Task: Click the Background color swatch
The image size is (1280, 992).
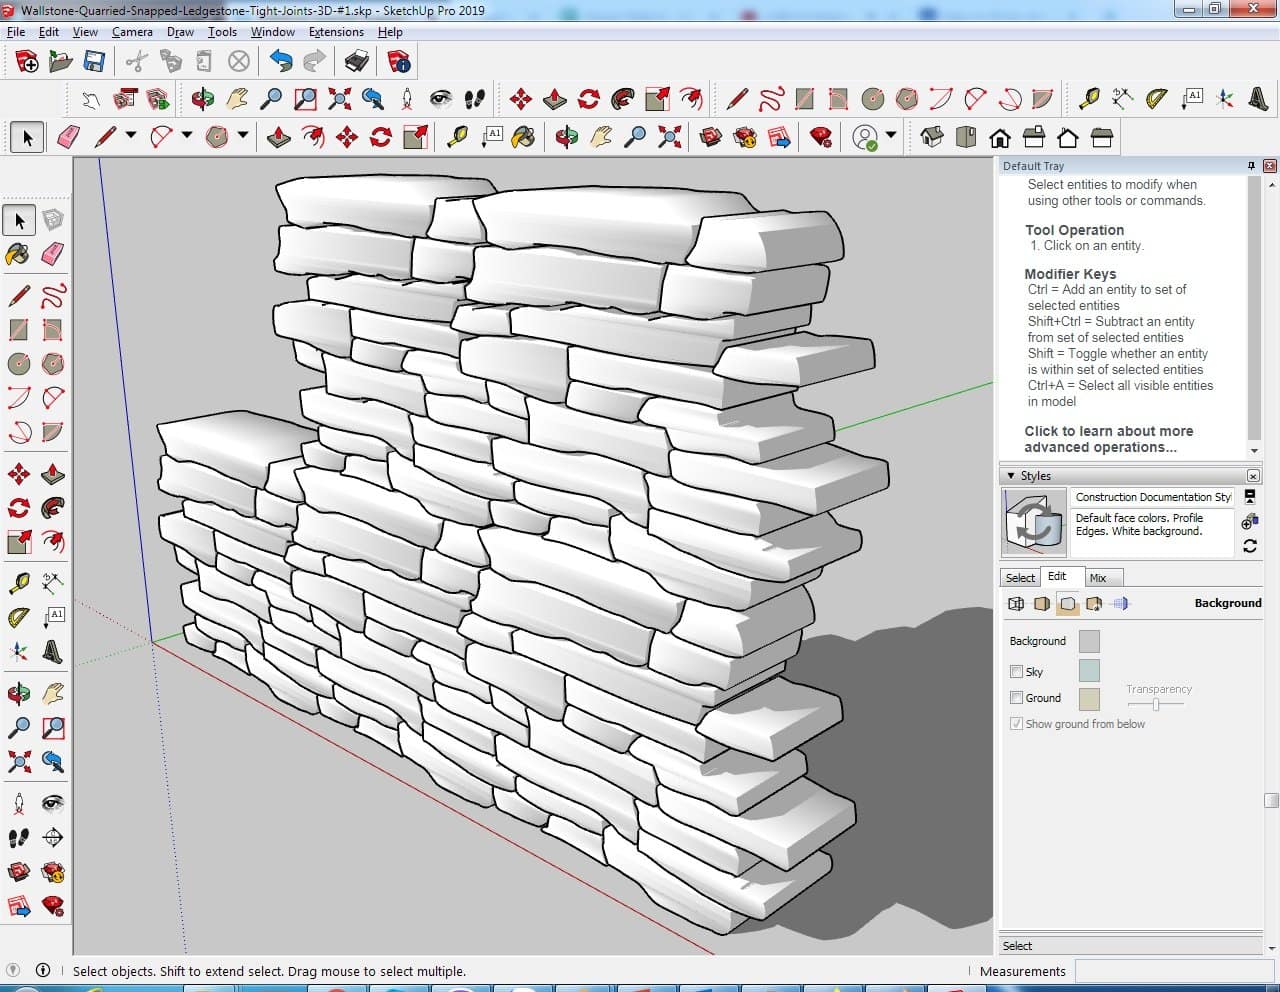Action: click(x=1089, y=641)
